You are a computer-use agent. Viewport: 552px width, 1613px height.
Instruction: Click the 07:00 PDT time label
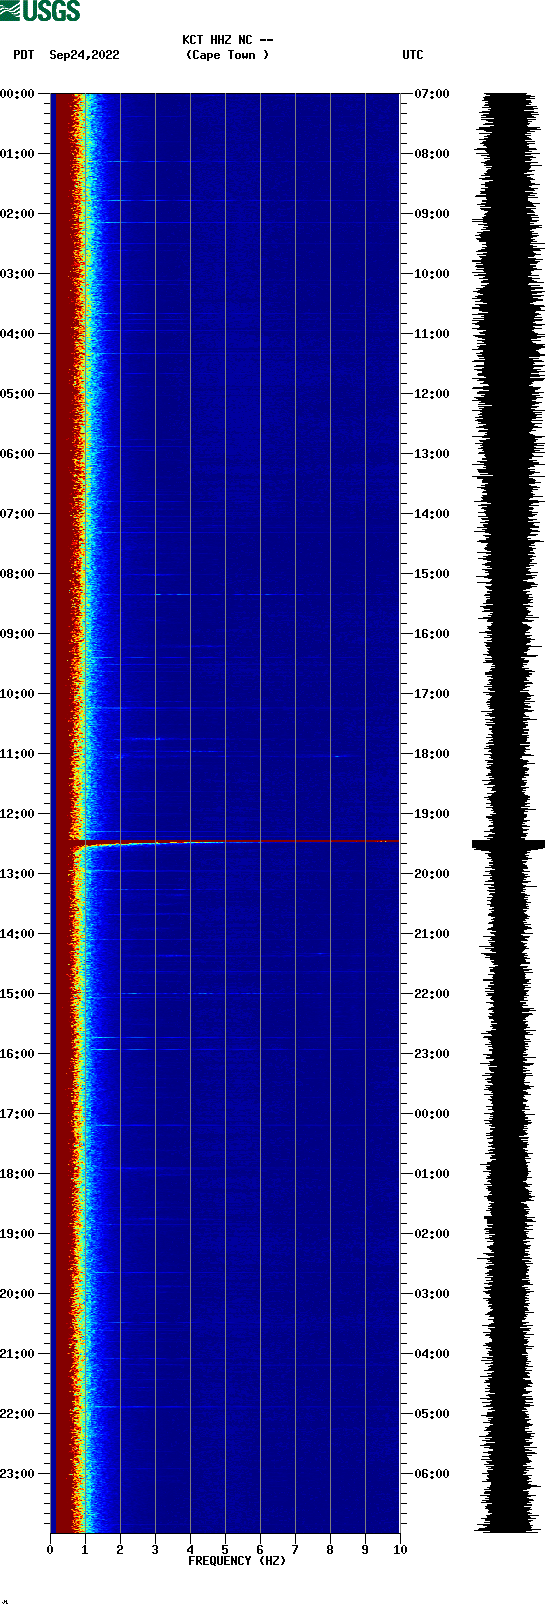pyautogui.click(x=17, y=514)
